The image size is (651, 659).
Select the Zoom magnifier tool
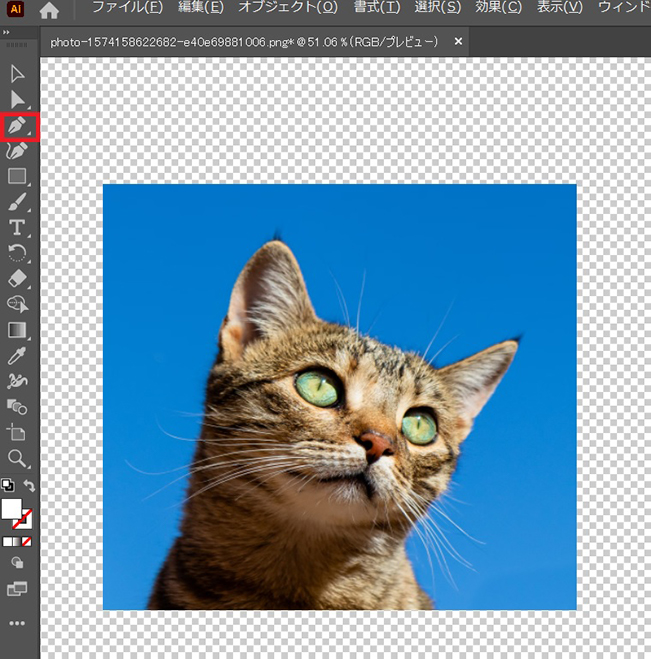(x=17, y=458)
